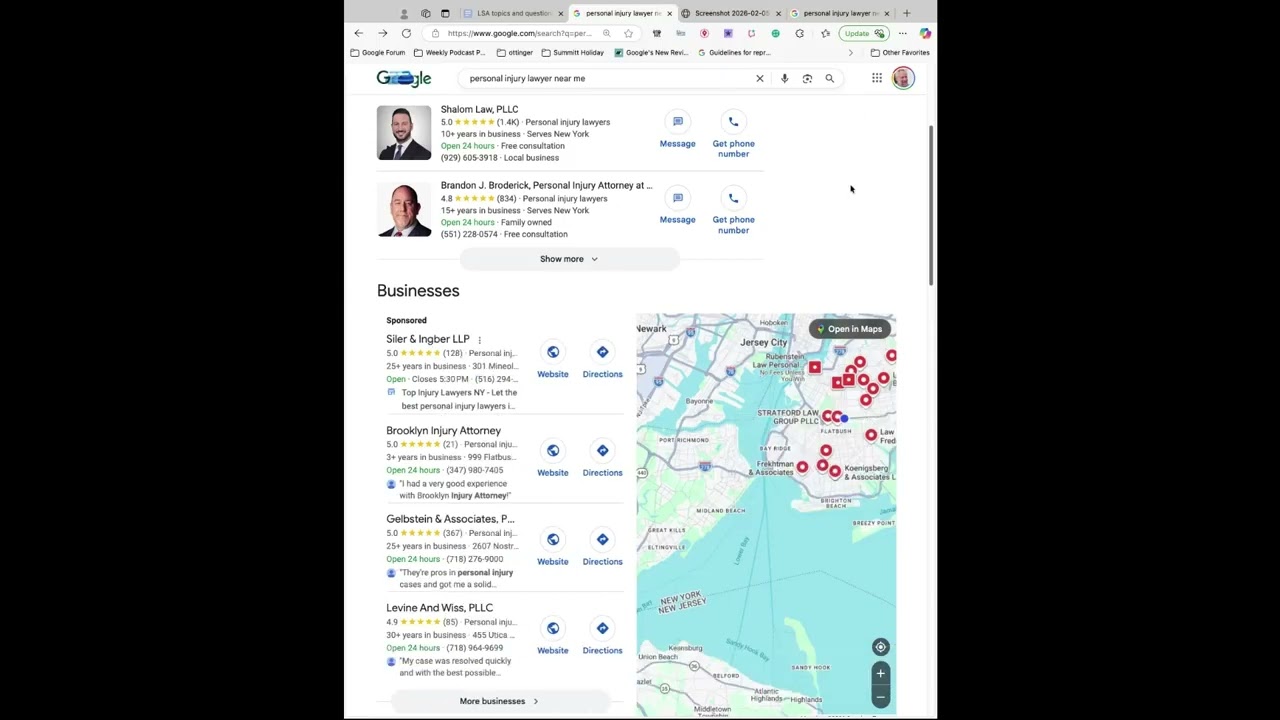
Task: Open Levine And Wiss, PLLC listing
Action: coord(439,608)
